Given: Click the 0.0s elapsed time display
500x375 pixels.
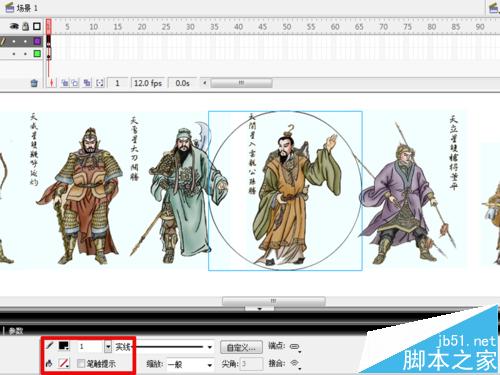Looking at the screenshot, I should coord(182,83).
